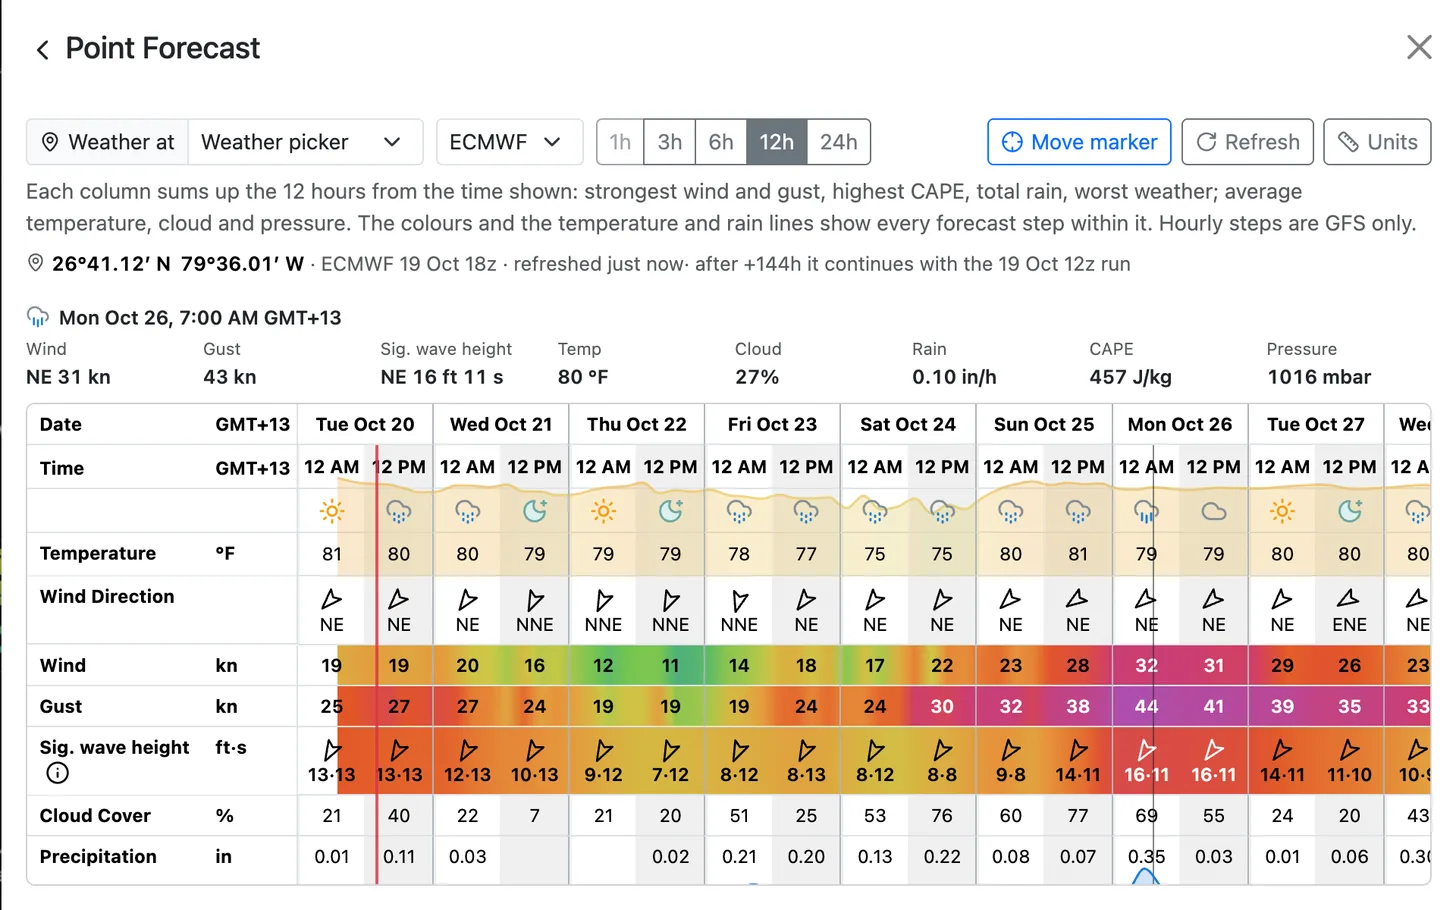Screen dimensions: 1456x910
Task: Click the rain icon for Tue Oct 20 12 PM
Action: click(x=399, y=512)
